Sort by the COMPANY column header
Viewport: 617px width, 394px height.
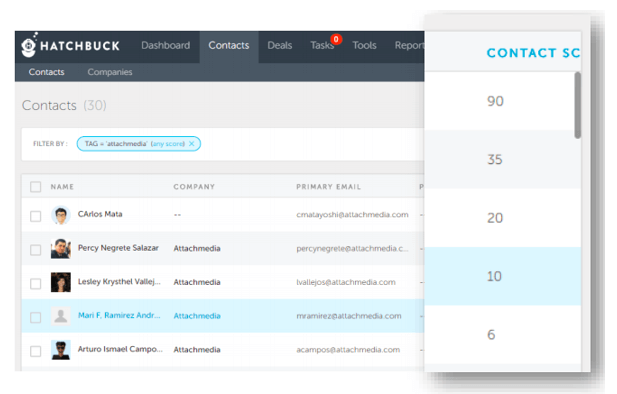[x=194, y=187]
